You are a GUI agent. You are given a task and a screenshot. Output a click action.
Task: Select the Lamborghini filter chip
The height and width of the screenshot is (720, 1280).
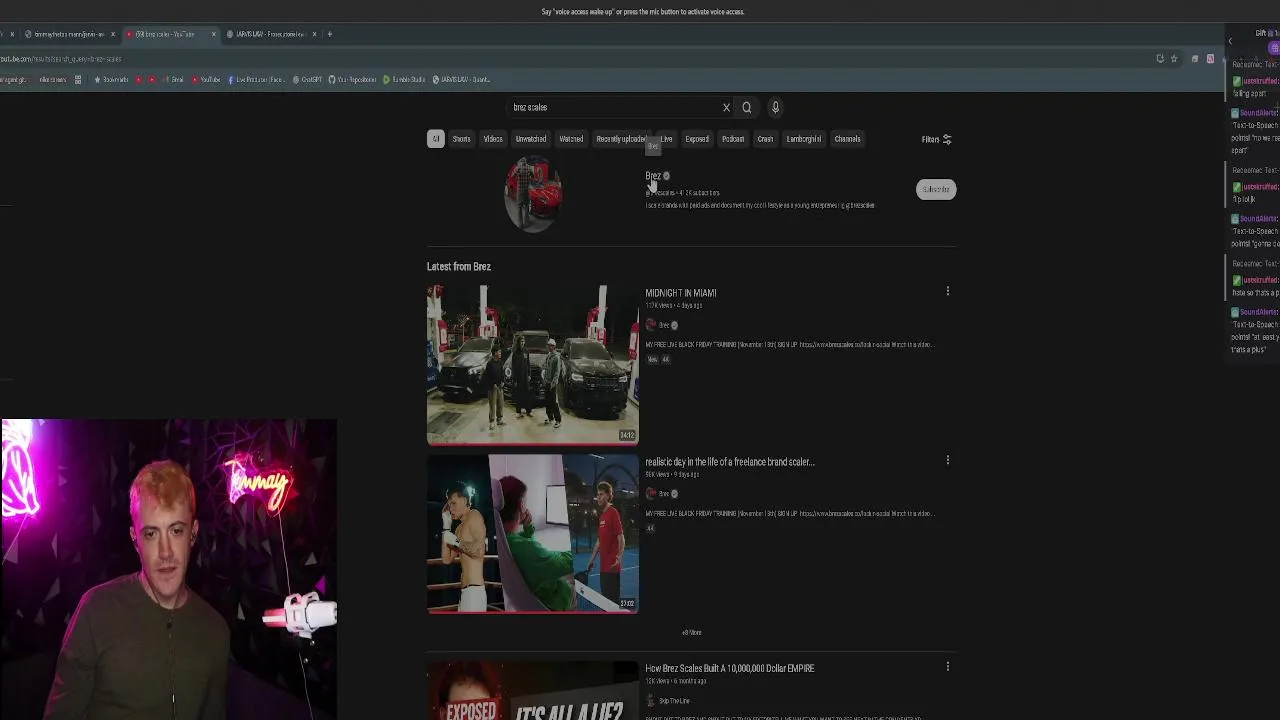(x=804, y=139)
